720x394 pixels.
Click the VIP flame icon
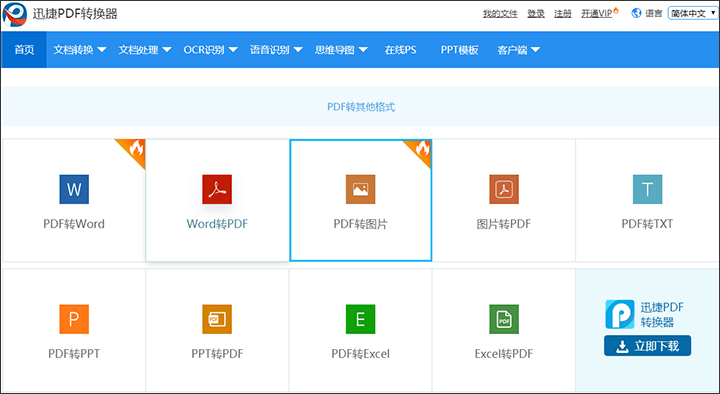[616, 11]
